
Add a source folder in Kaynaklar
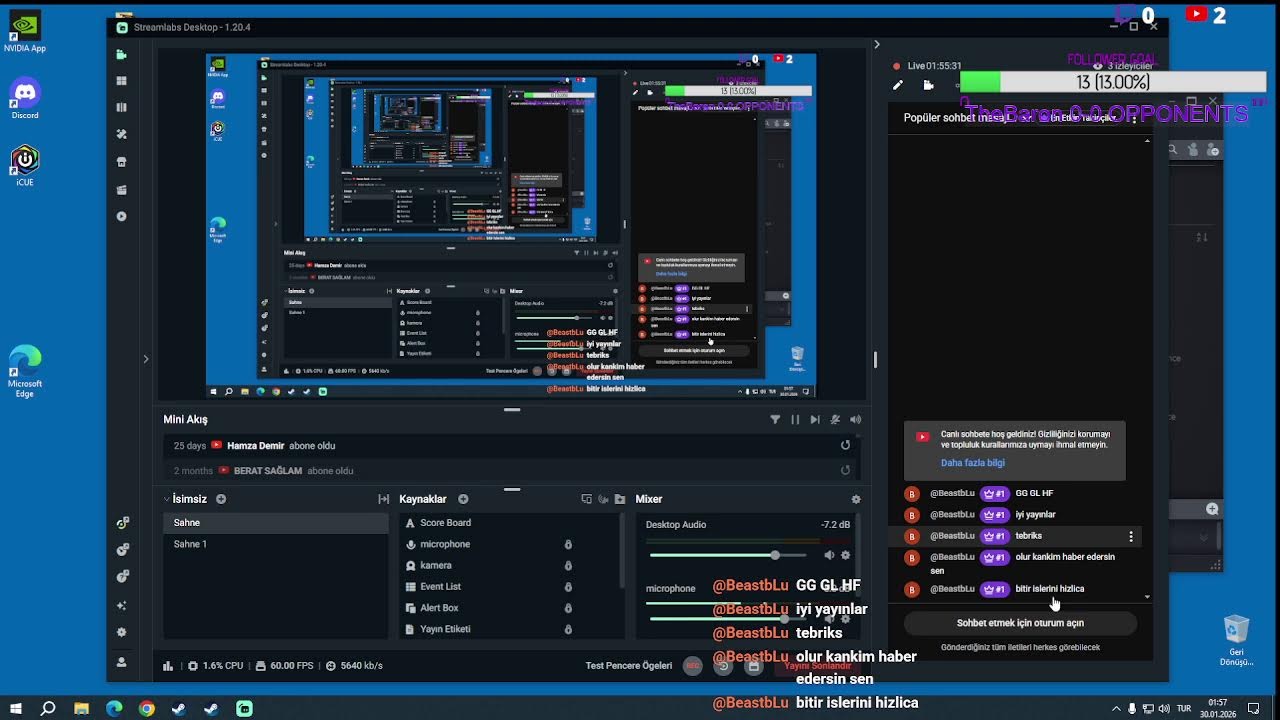tap(620, 499)
